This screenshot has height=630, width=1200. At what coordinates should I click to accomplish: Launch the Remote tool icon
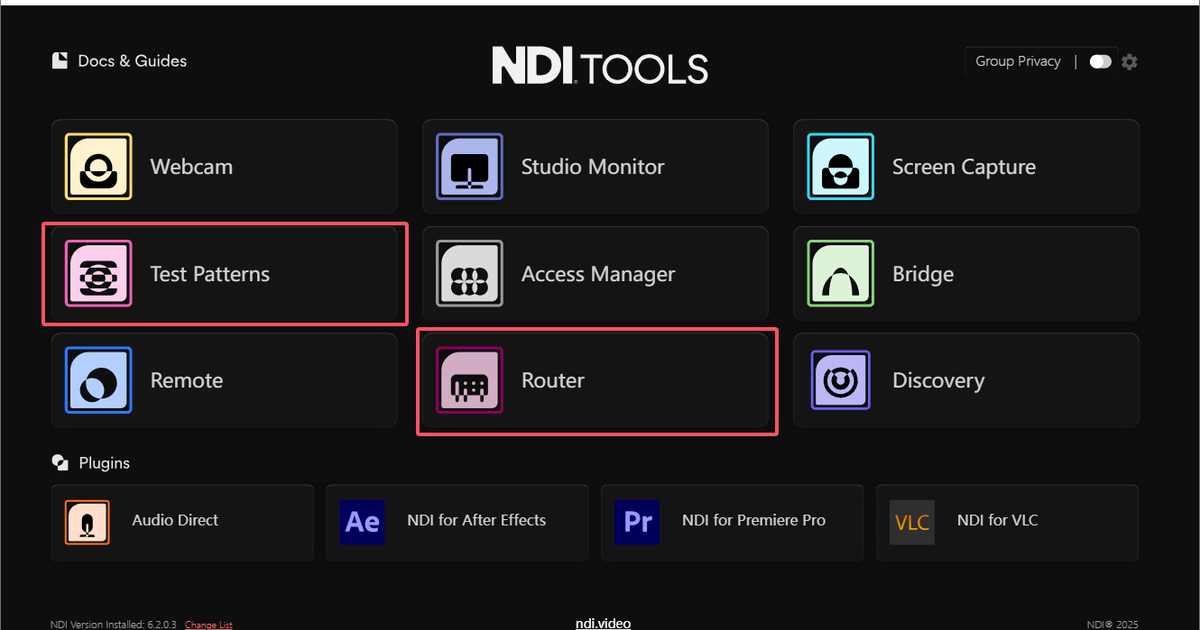click(98, 380)
